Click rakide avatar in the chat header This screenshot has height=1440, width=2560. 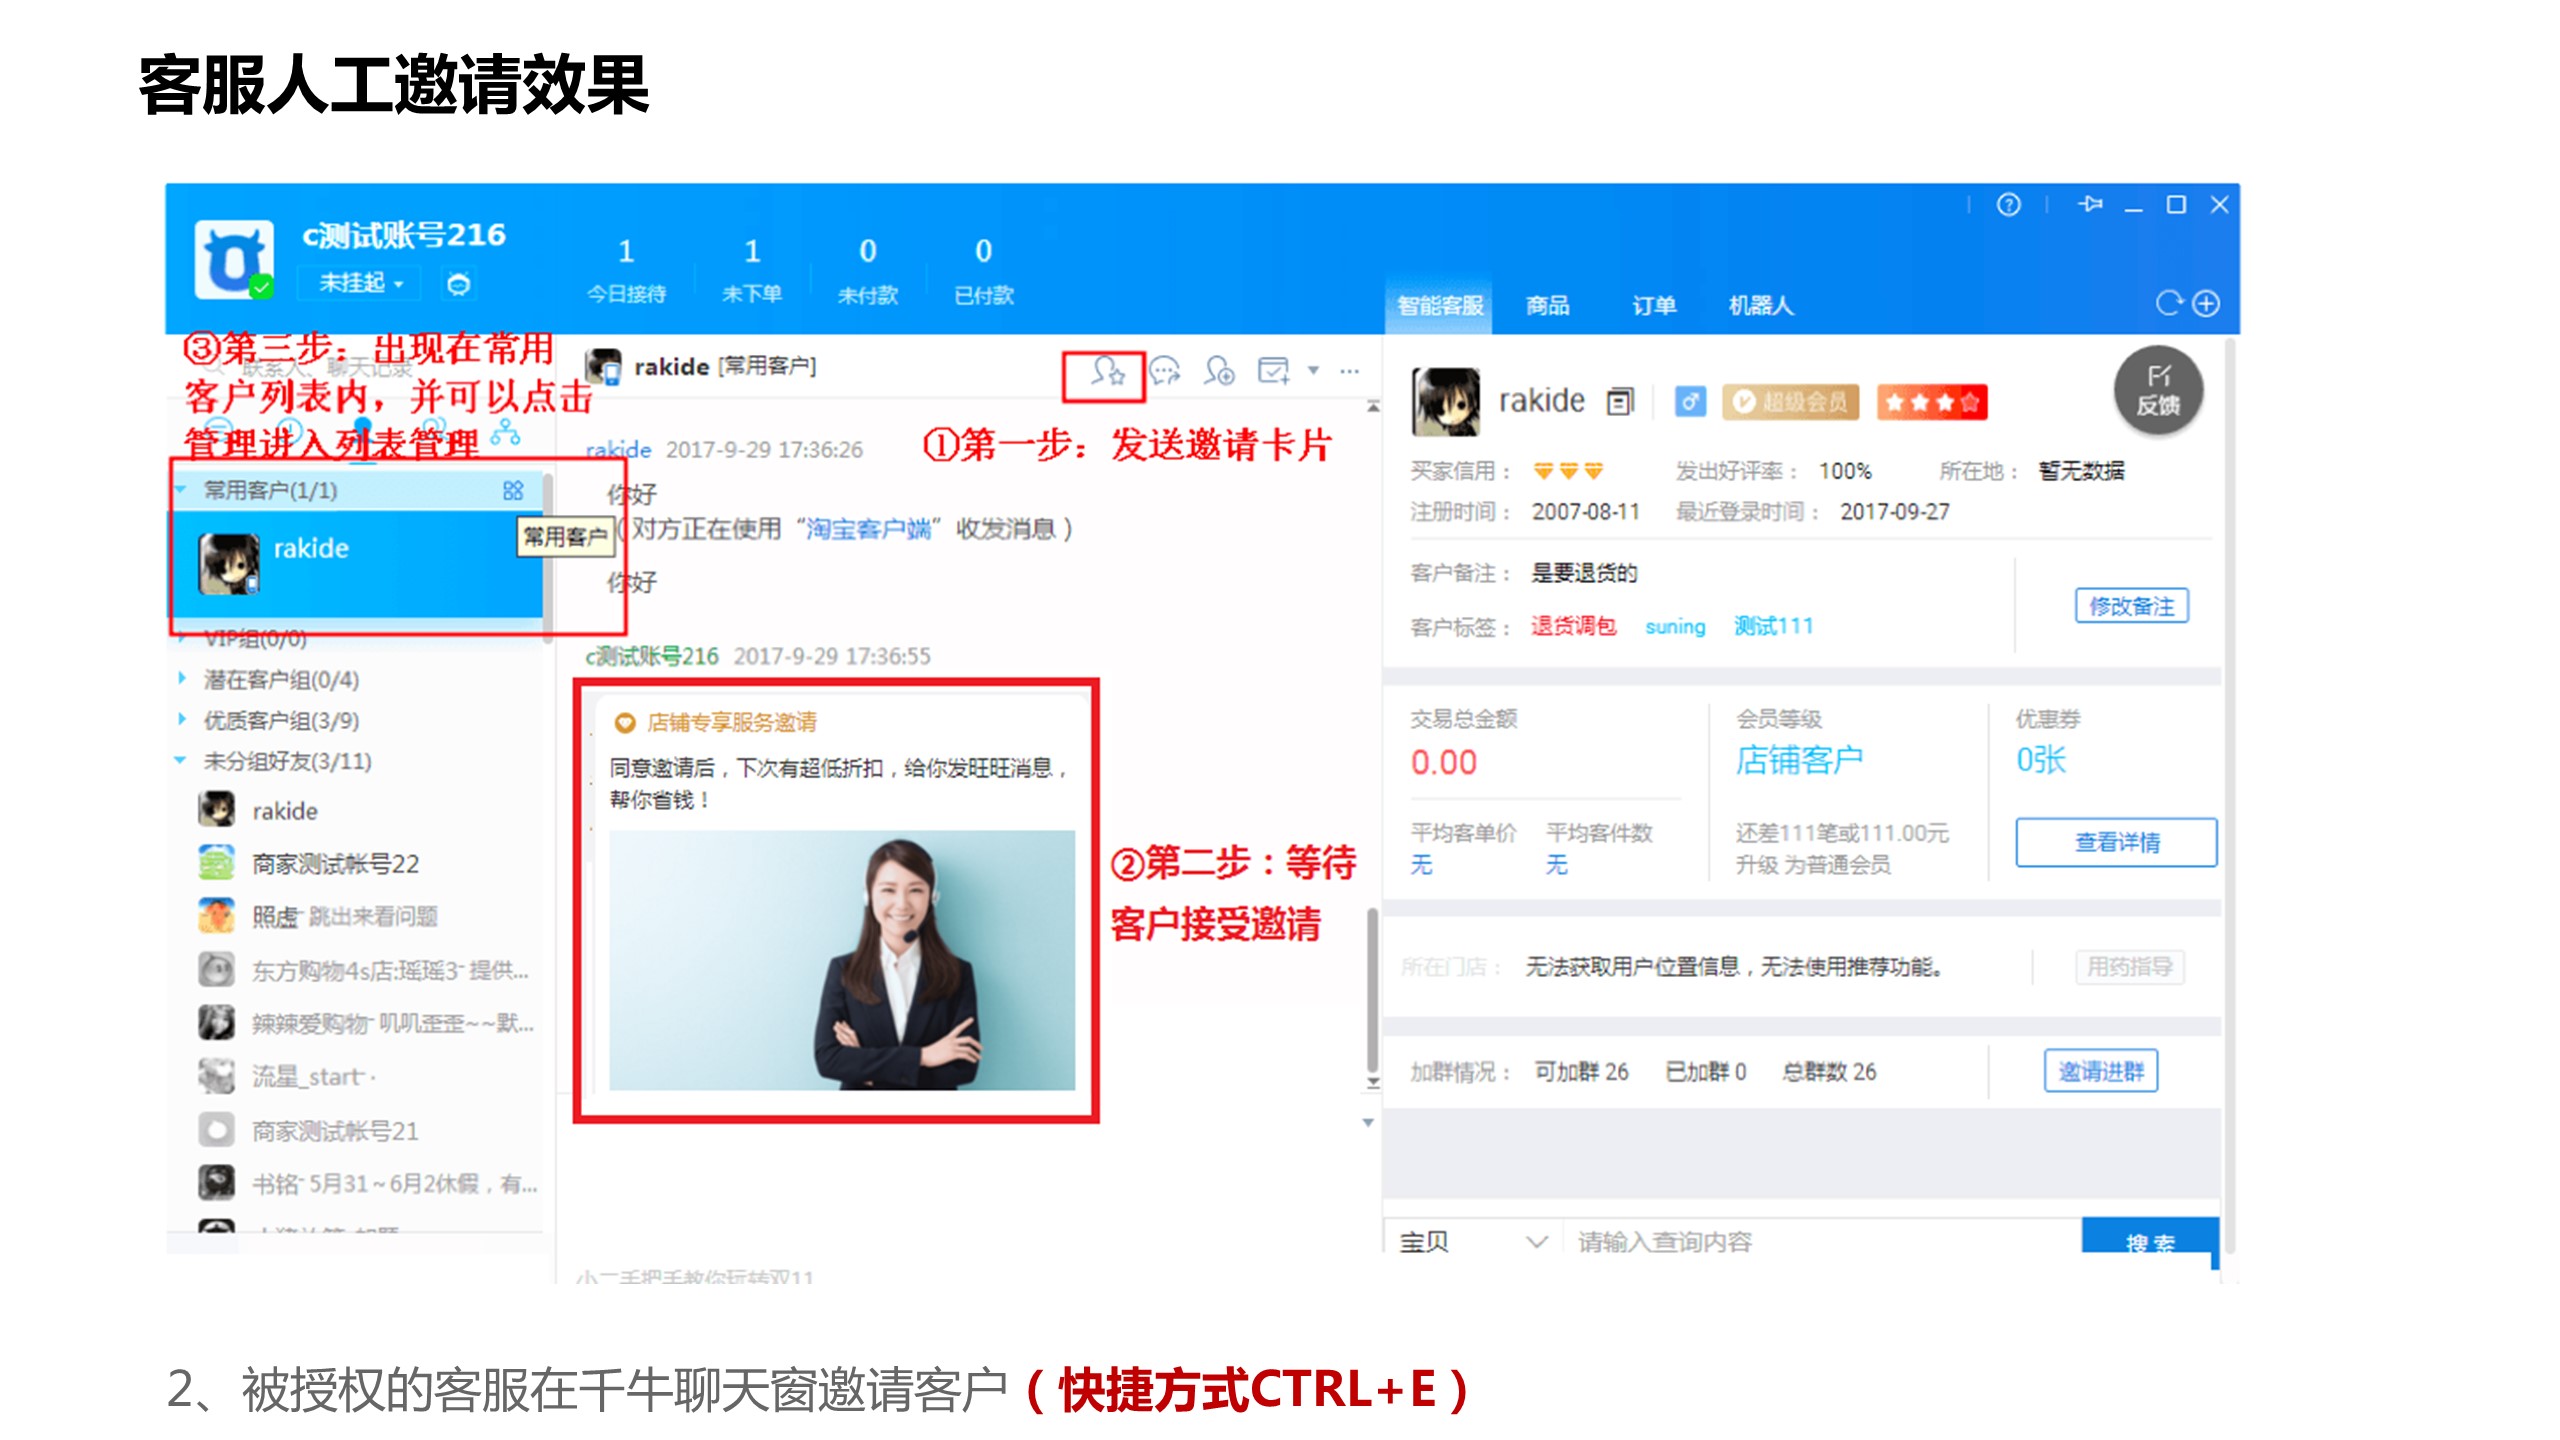(603, 367)
